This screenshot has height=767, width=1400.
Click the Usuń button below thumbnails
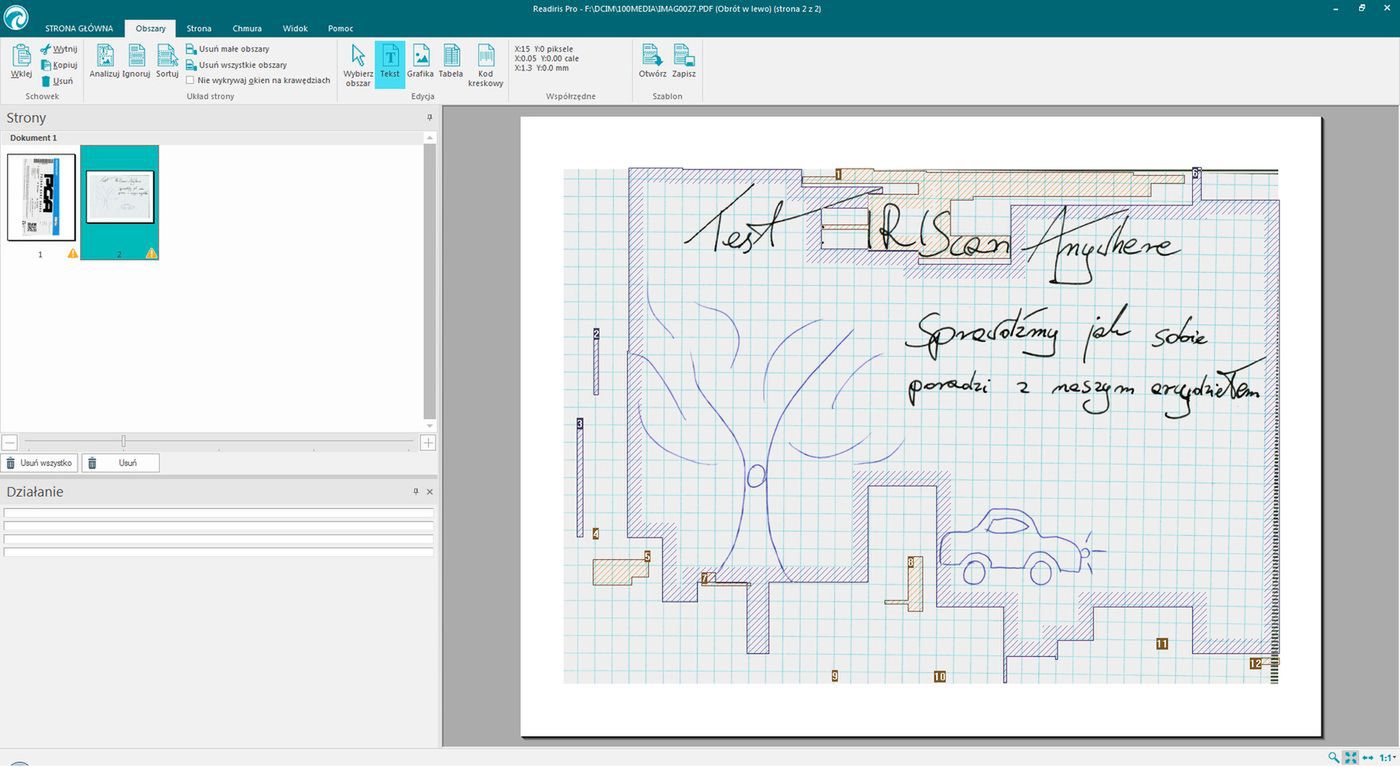pyautogui.click(x=120, y=463)
